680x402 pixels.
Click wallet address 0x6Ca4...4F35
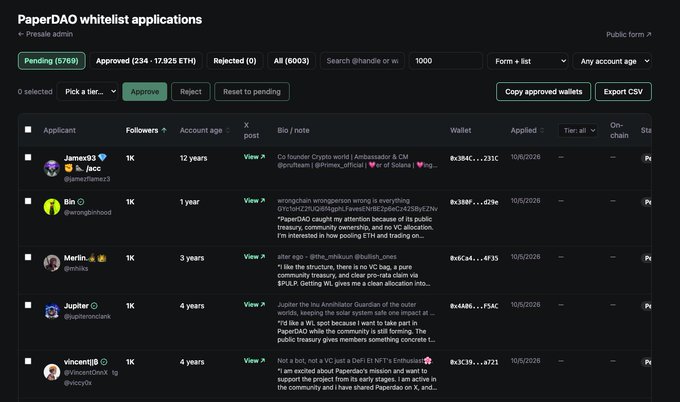tap(474, 258)
